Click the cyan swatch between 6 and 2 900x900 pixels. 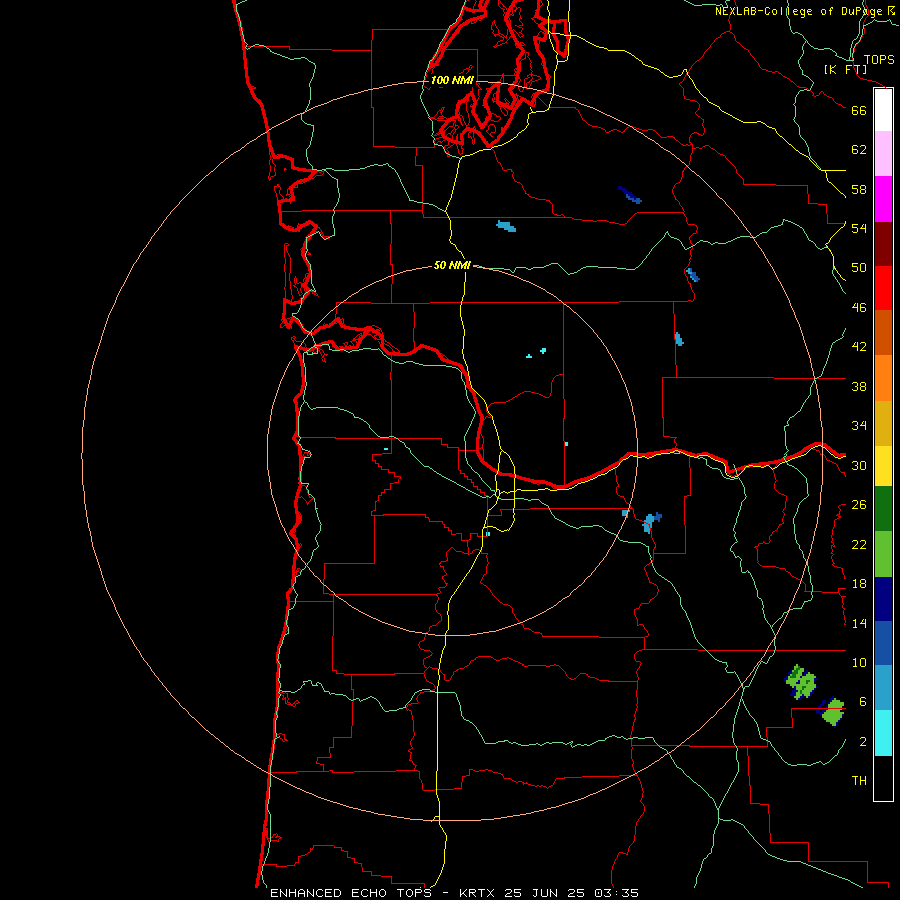click(883, 733)
